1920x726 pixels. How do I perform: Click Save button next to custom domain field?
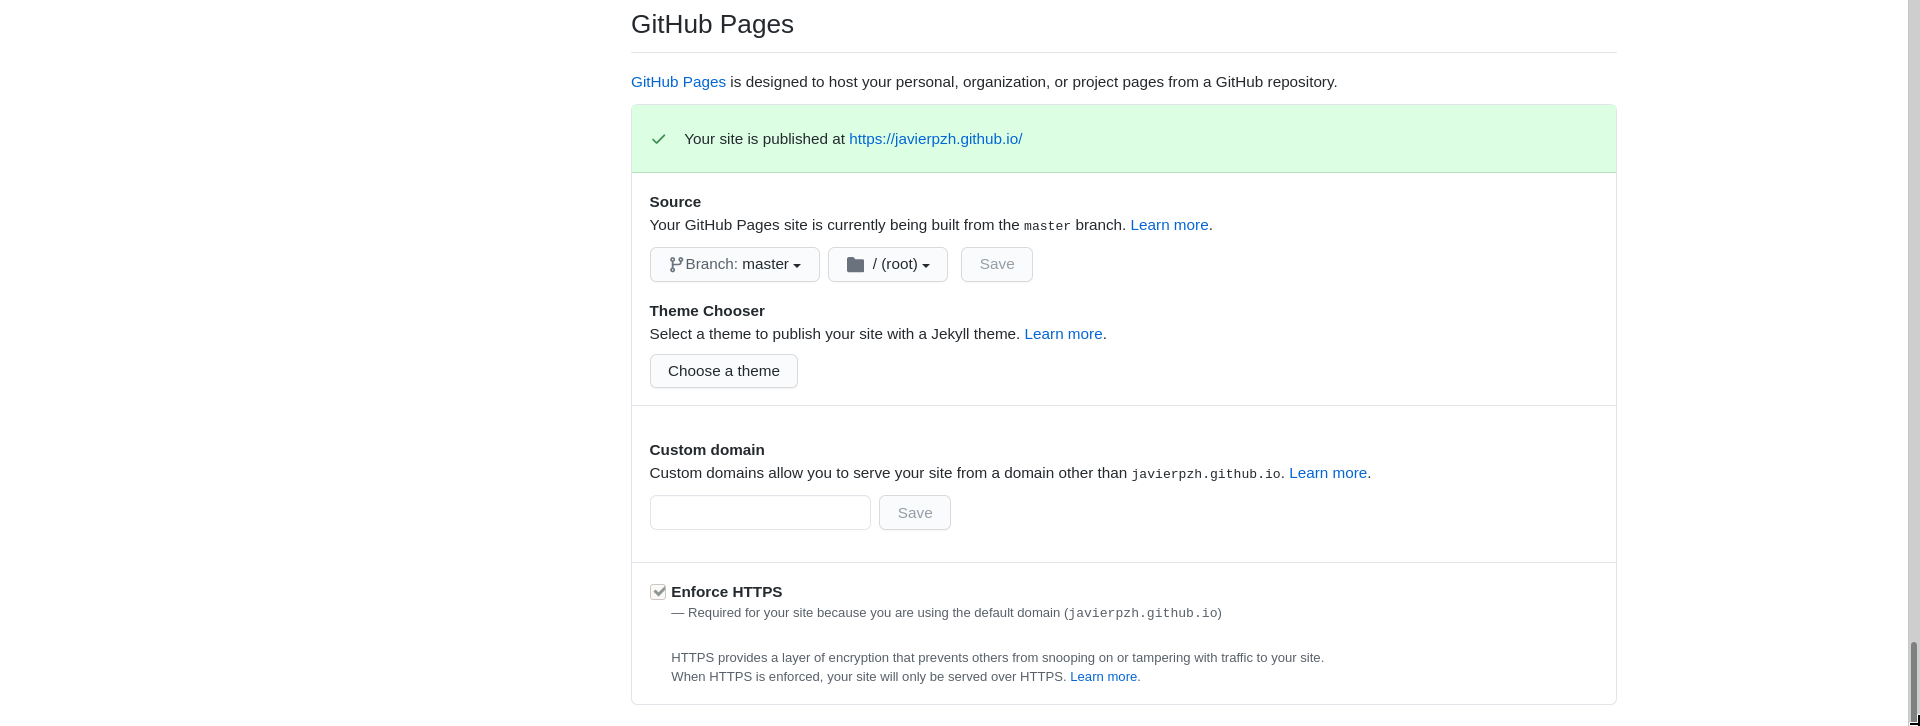click(915, 513)
